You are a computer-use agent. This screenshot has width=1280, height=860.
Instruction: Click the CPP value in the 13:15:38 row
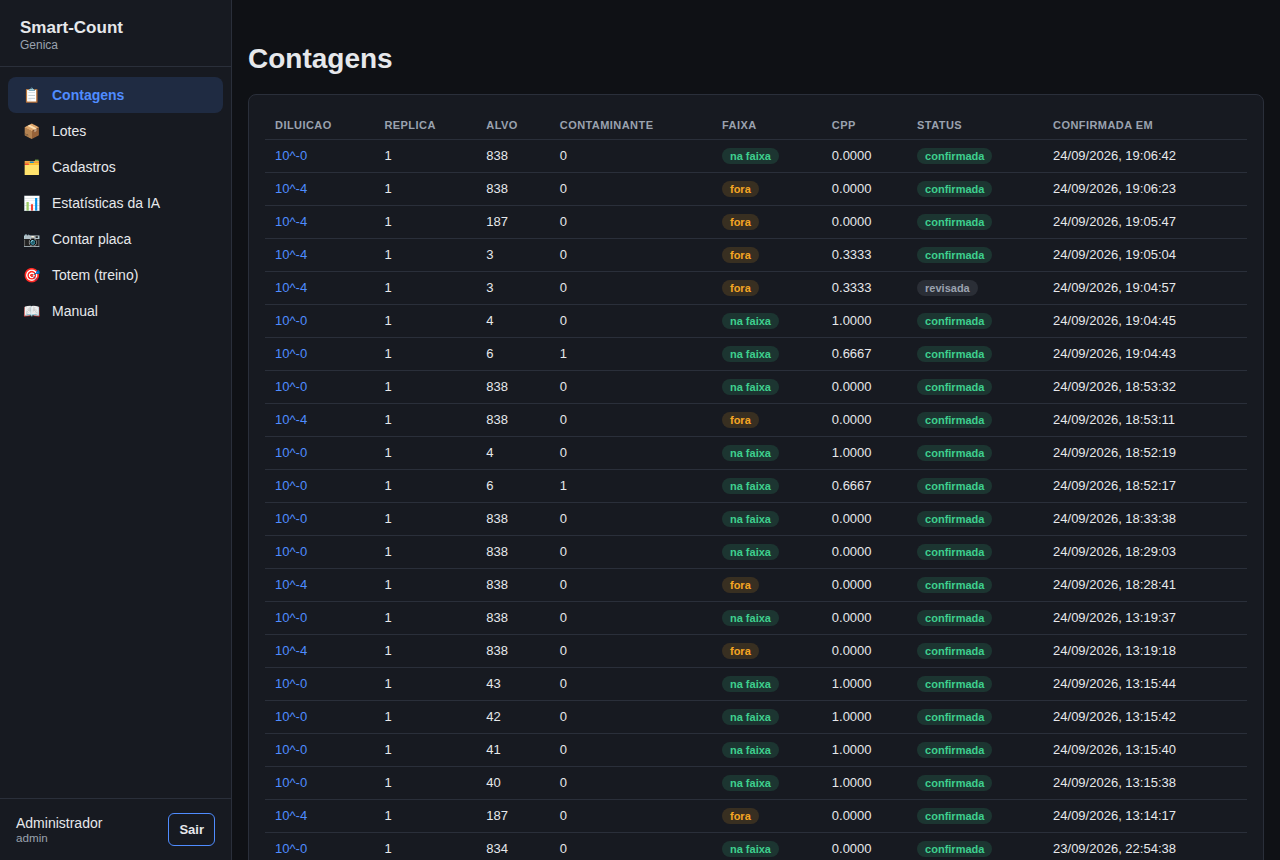(851, 783)
